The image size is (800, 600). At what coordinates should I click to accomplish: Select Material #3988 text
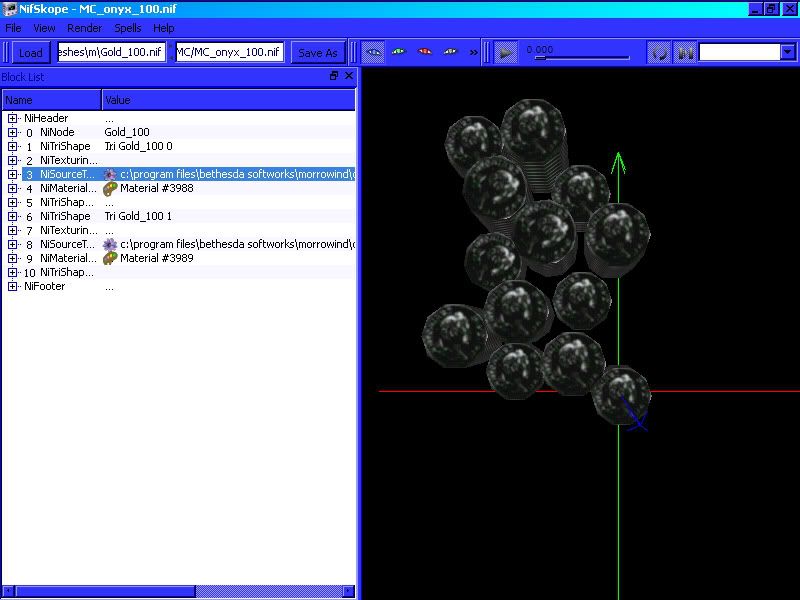157,188
